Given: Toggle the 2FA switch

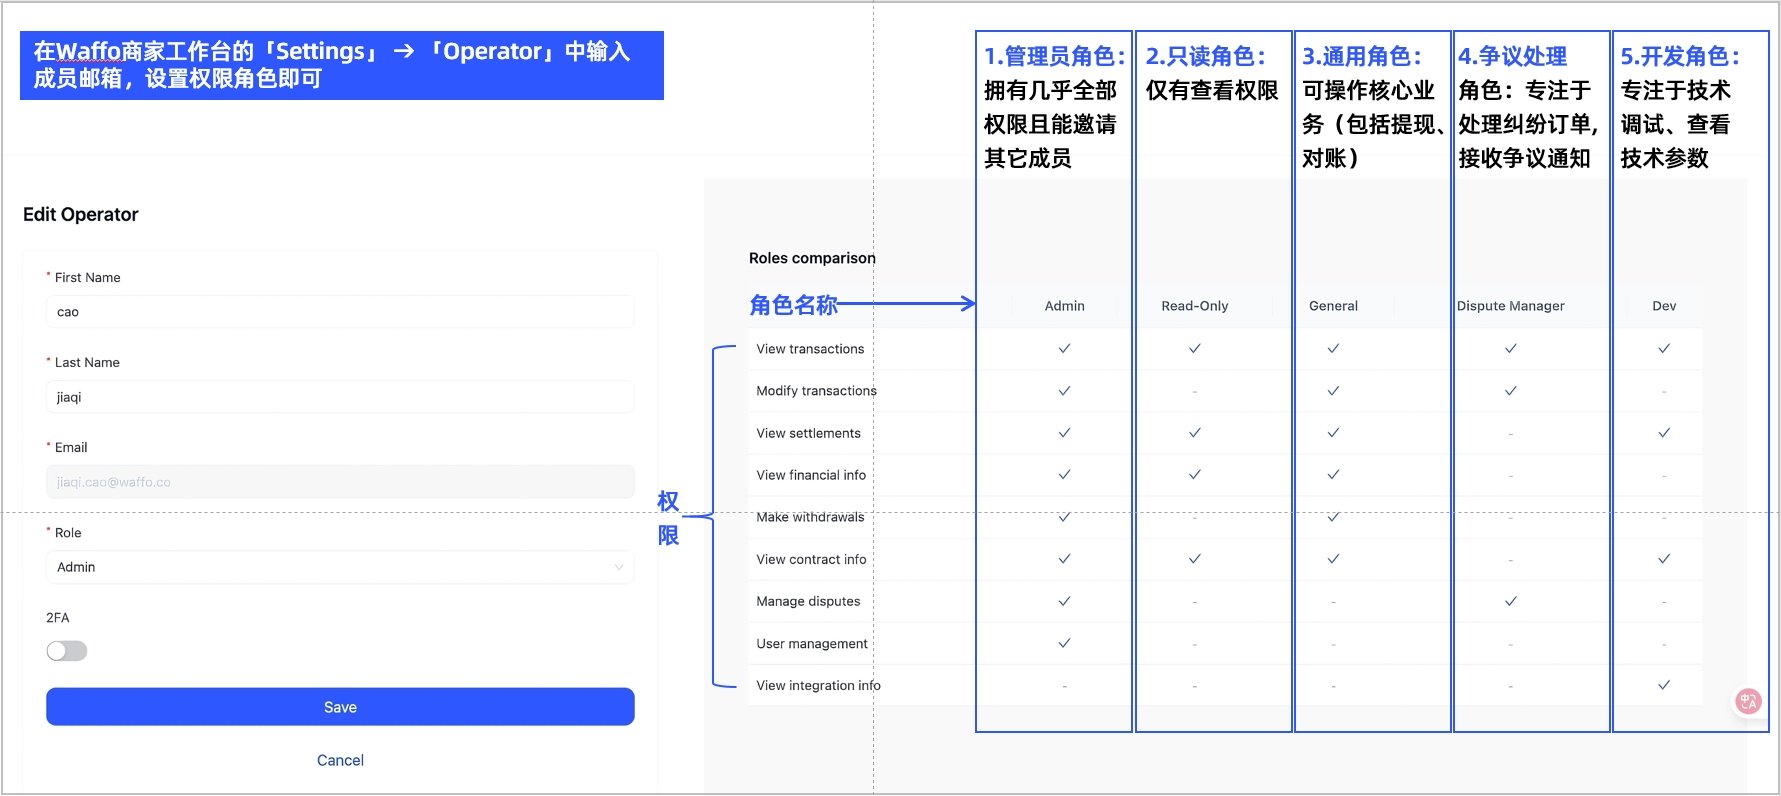Looking at the screenshot, I should (x=67, y=651).
